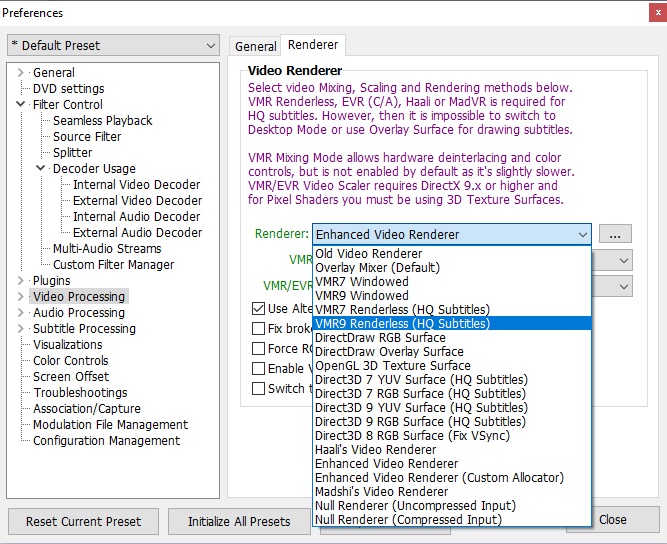
Task: Check the Fix broke... checkbox
Action: click(258, 328)
